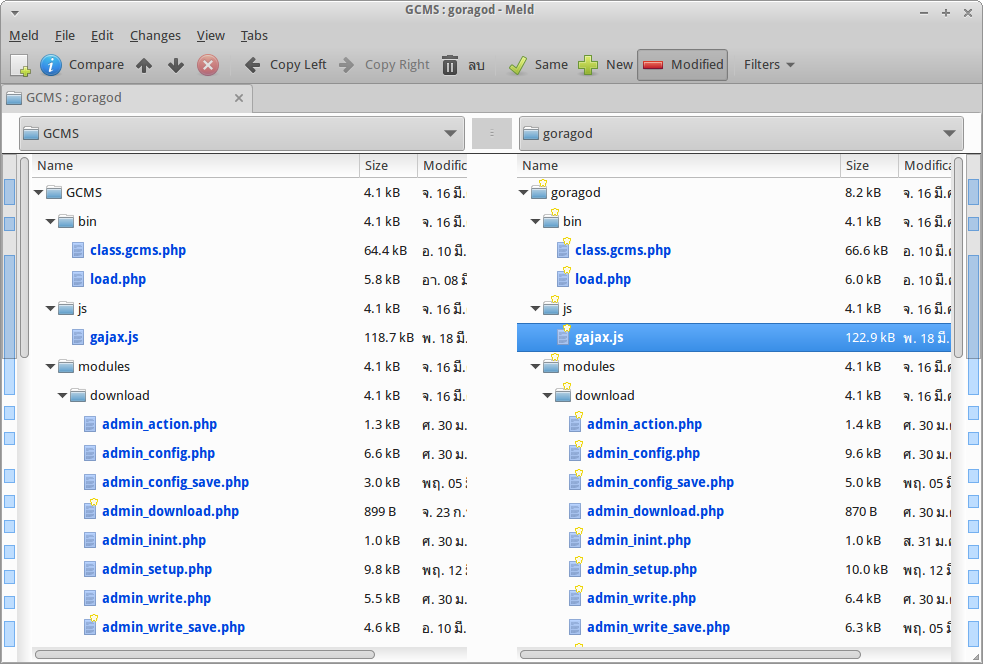The width and height of the screenshot is (983, 664).
Task: Click the pane splitter button between file lists
Action: coord(492,133)
